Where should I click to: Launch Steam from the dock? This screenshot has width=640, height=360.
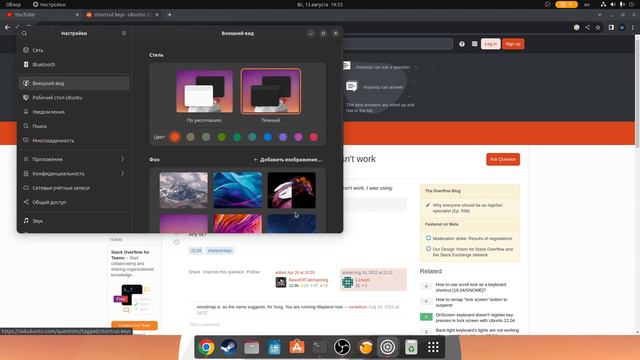coord(229,347)
